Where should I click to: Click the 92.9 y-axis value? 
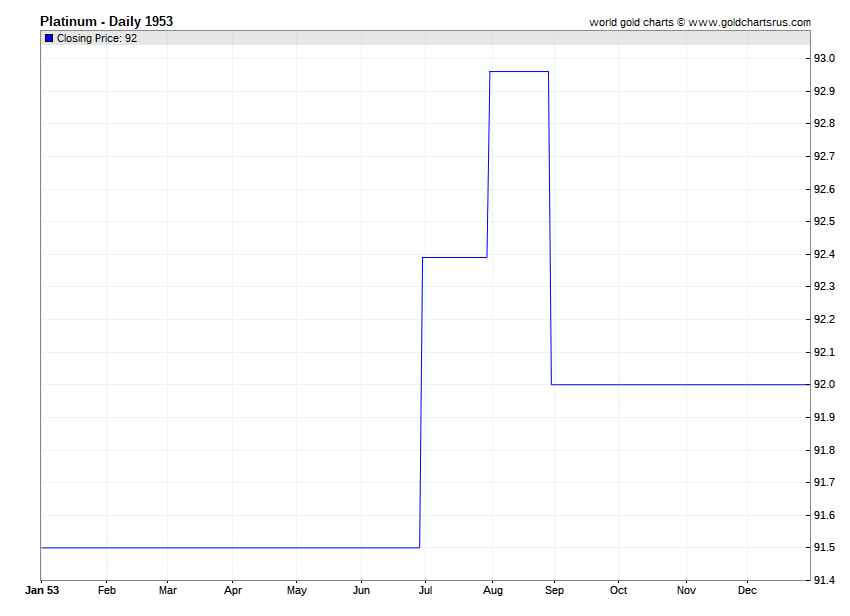tap(824, 91)
